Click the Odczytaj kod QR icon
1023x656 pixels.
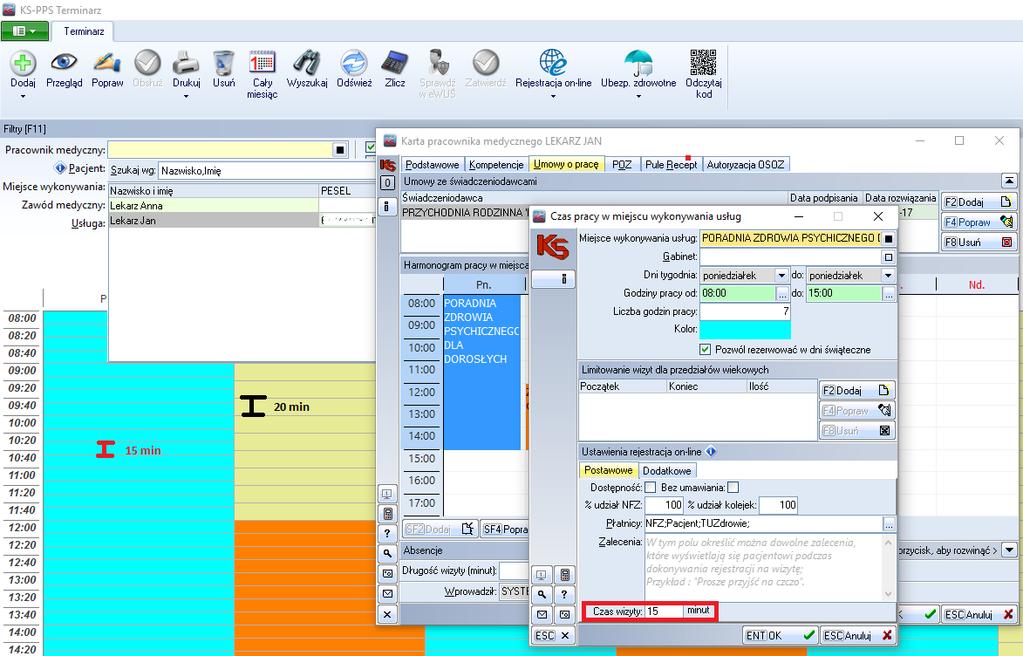(x=703, y=62)
